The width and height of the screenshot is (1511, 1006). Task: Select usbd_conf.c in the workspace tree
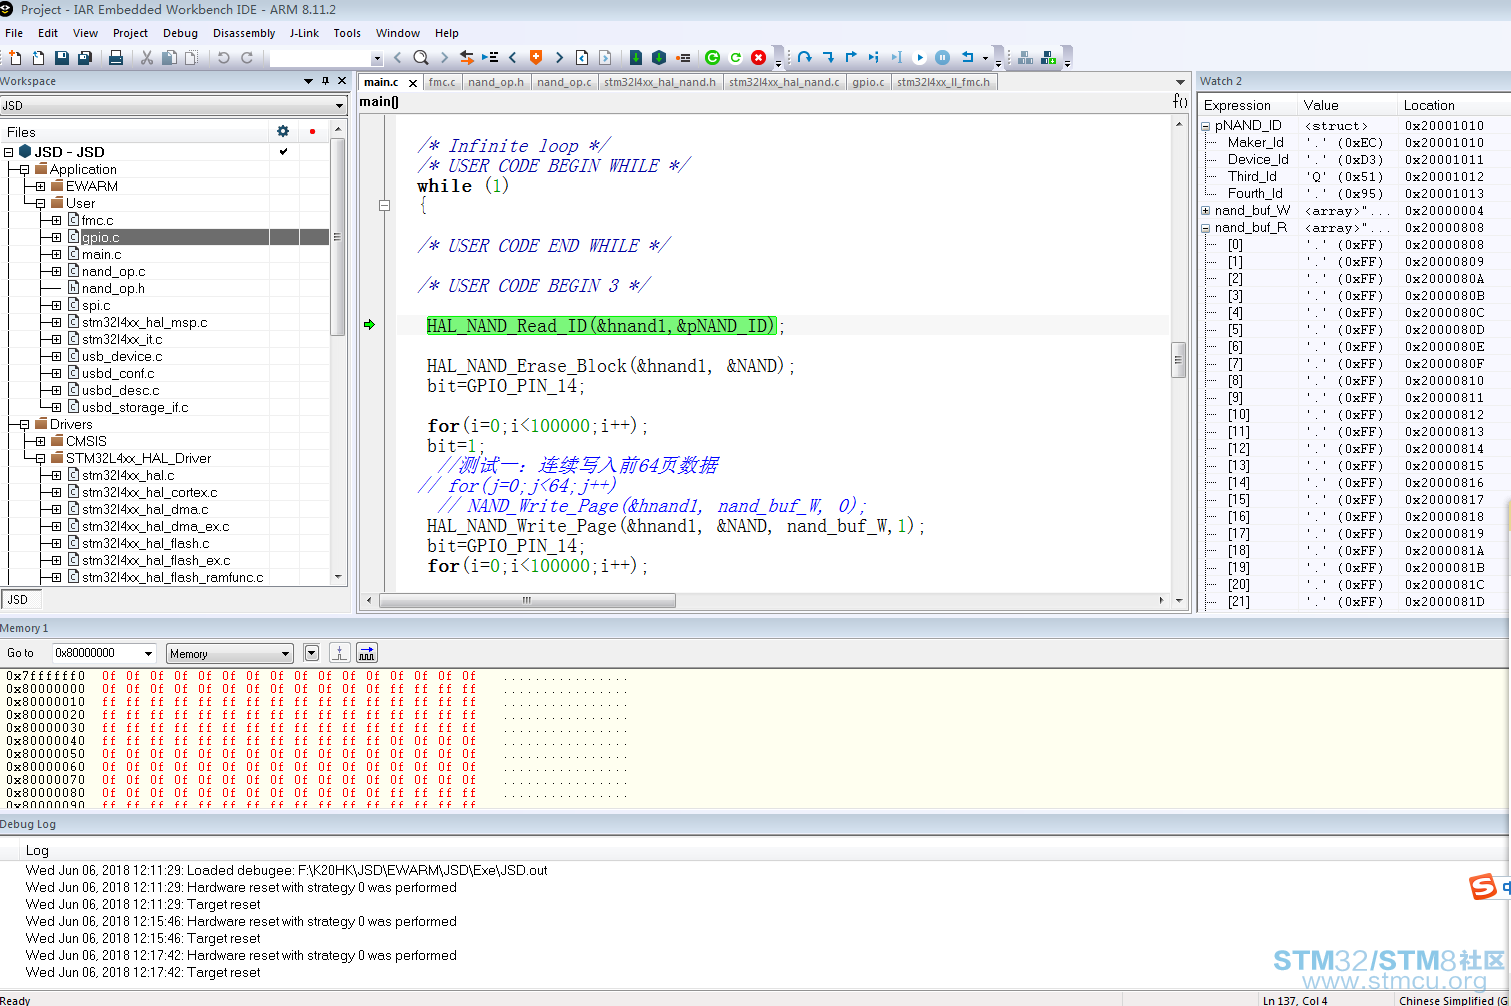[117, 374]
